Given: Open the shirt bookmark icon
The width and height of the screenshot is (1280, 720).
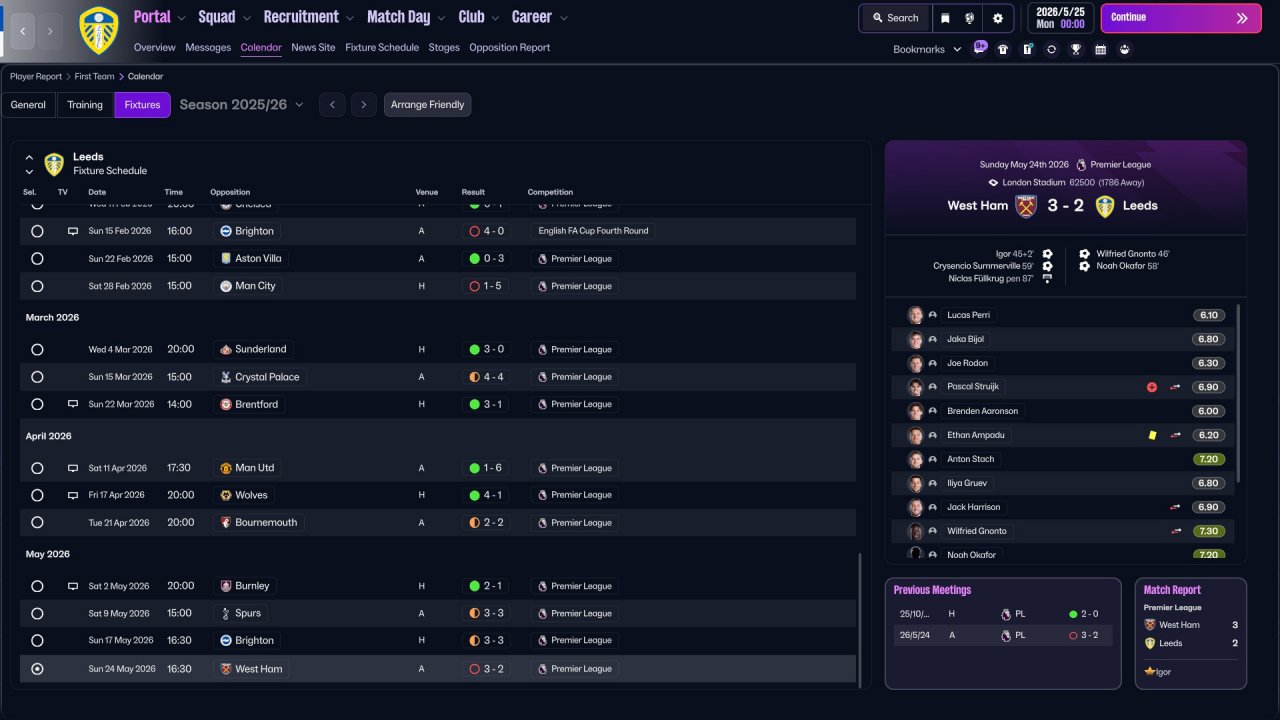Looking at the screenshot, I should [1003, 49].
